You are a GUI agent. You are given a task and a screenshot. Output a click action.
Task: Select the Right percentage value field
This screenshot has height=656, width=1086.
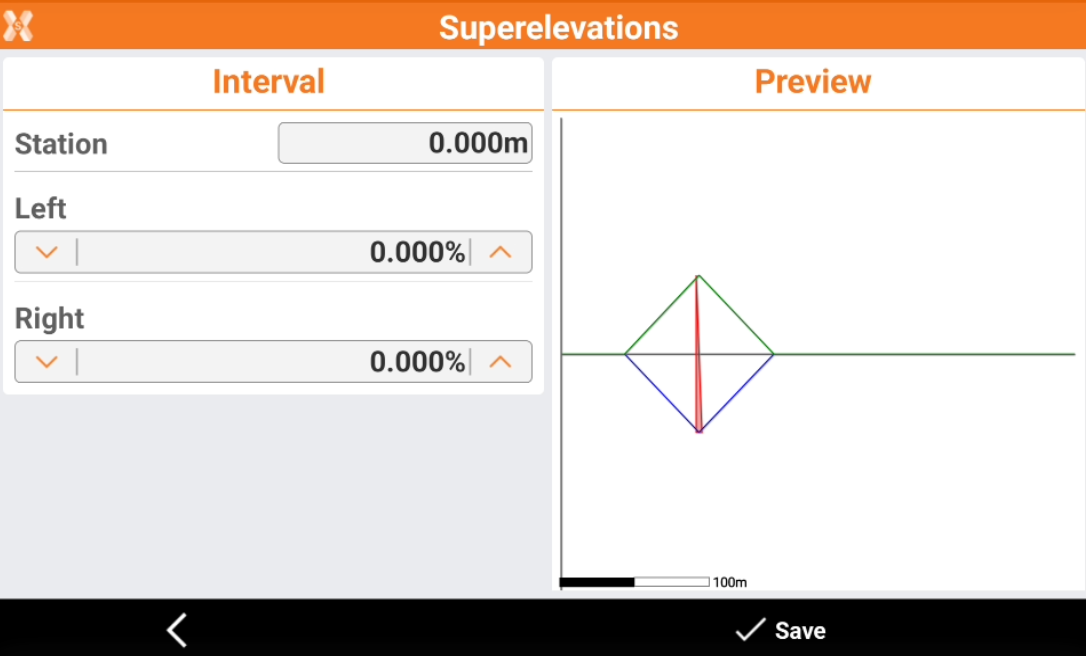pyautogui.click(x=273, y=362)
